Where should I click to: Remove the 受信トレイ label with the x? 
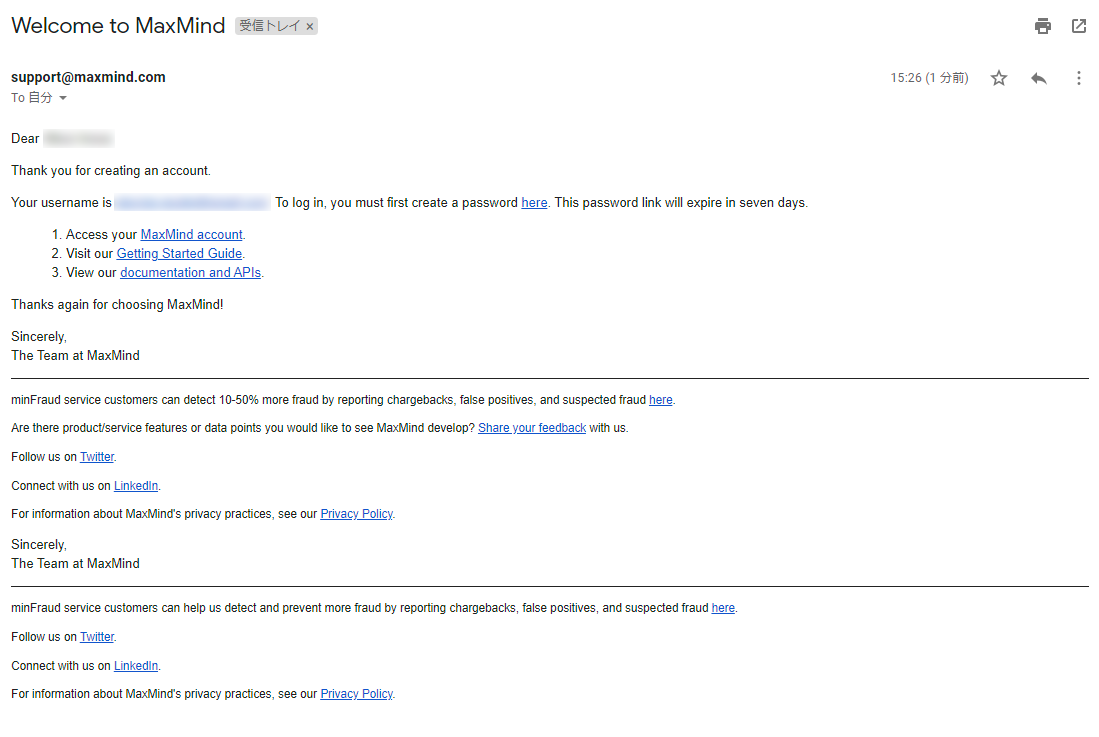pyautogui.click(x=310, y=27)
